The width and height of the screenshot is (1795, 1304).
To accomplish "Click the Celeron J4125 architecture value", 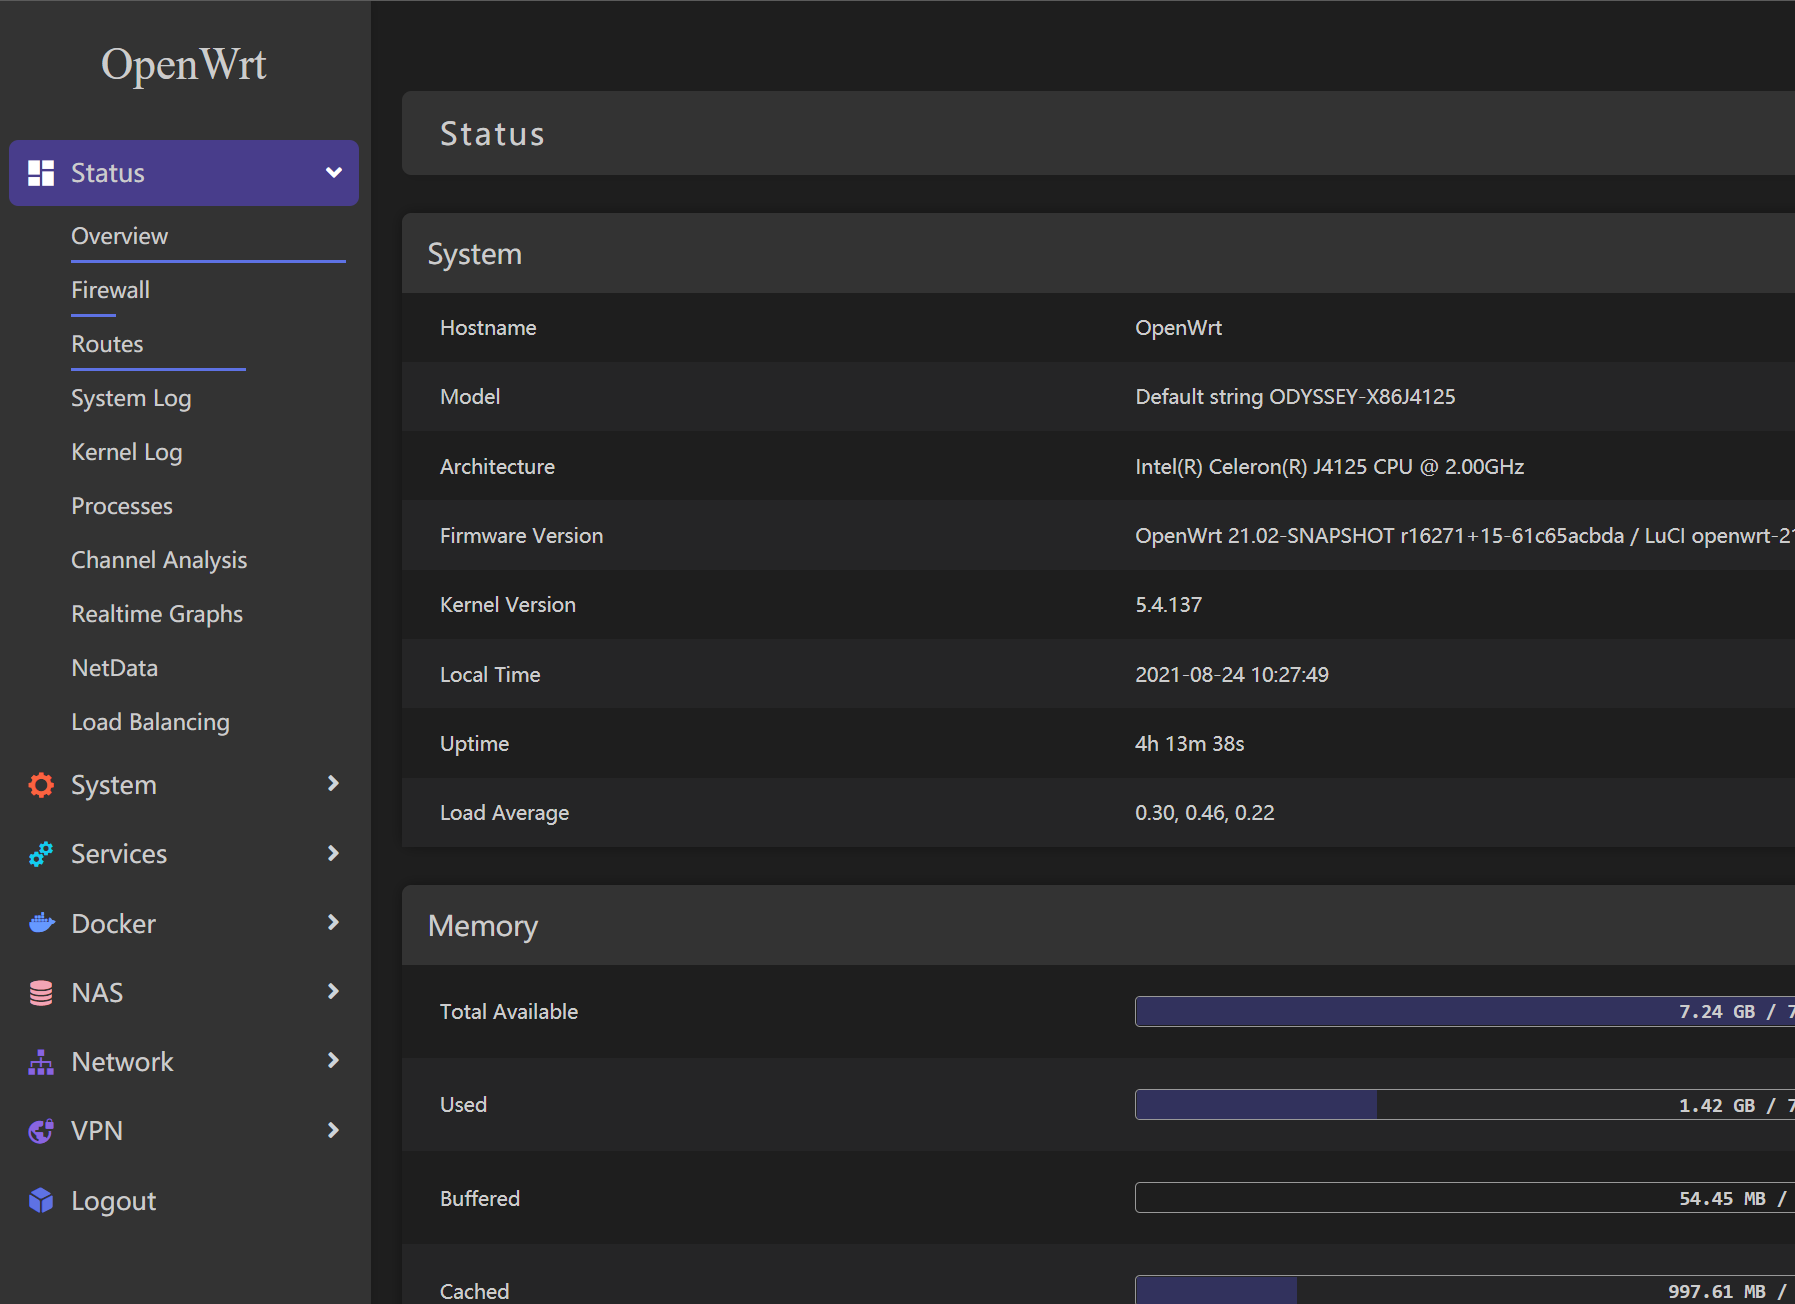I will [x=1329, y=466].
